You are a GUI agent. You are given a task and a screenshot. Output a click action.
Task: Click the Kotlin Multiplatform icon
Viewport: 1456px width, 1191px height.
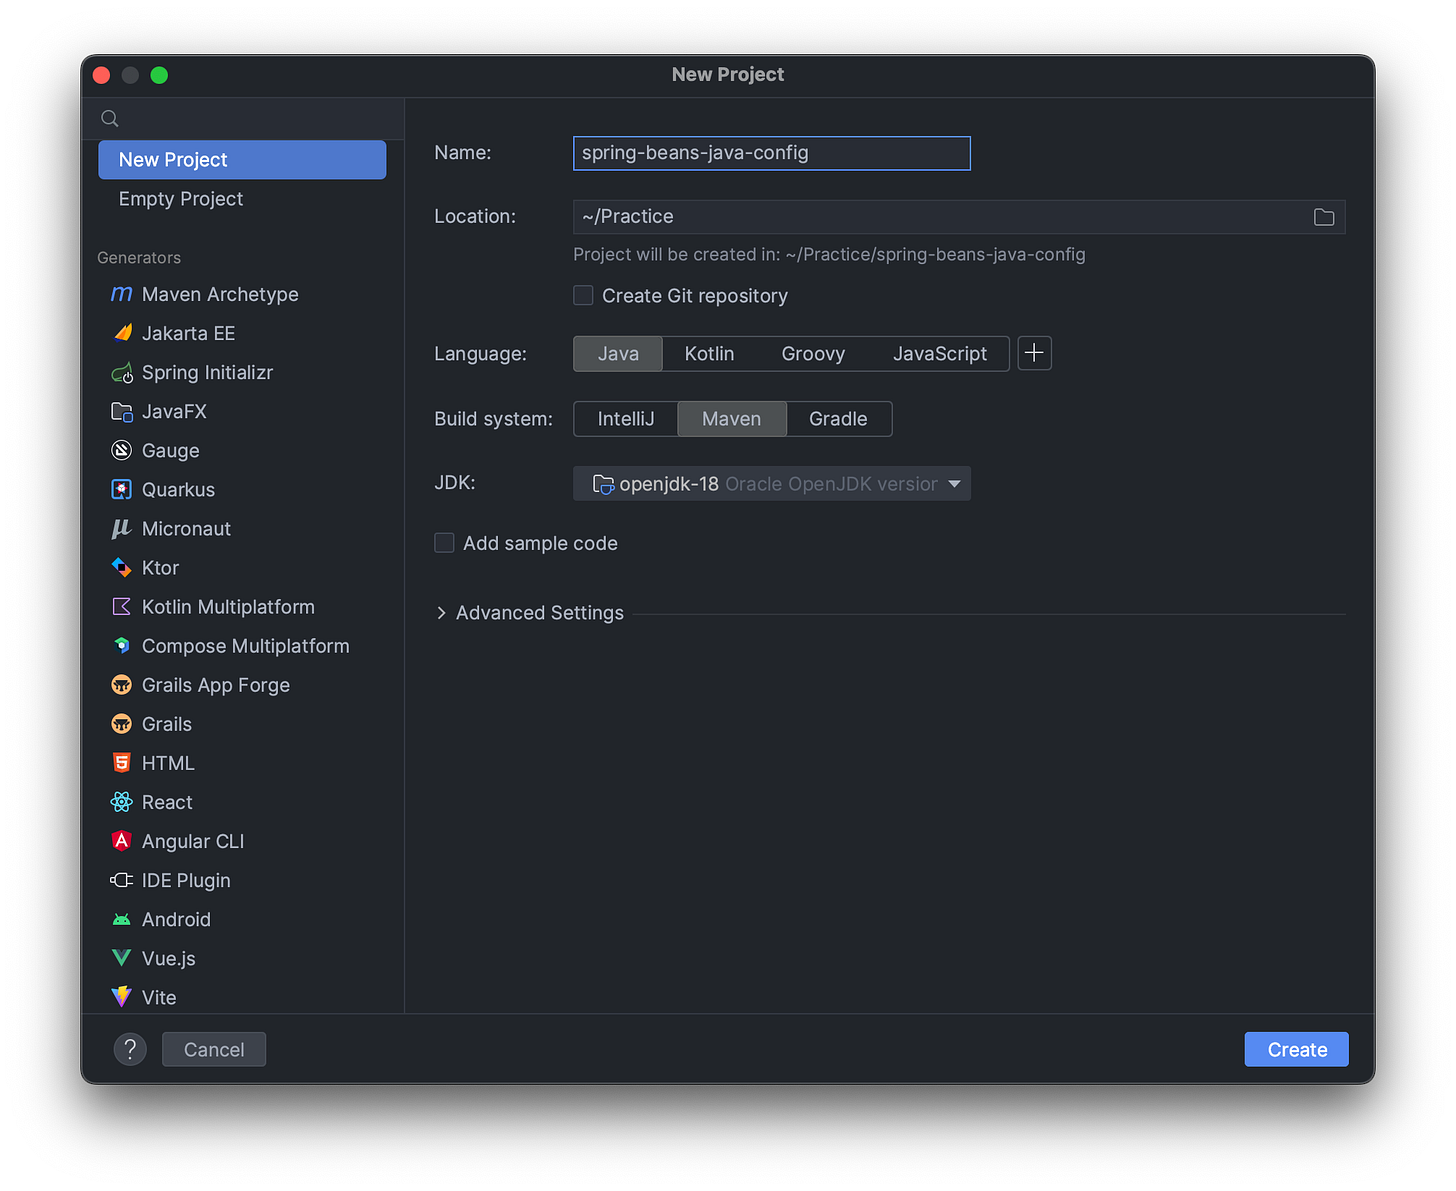122,606
